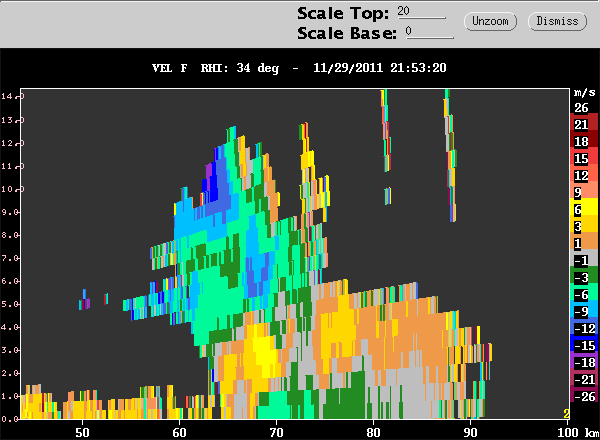The width and height of the screenshot is (600, 440).
Task: Edit the Scale Top value field
Action: (421, 11)
